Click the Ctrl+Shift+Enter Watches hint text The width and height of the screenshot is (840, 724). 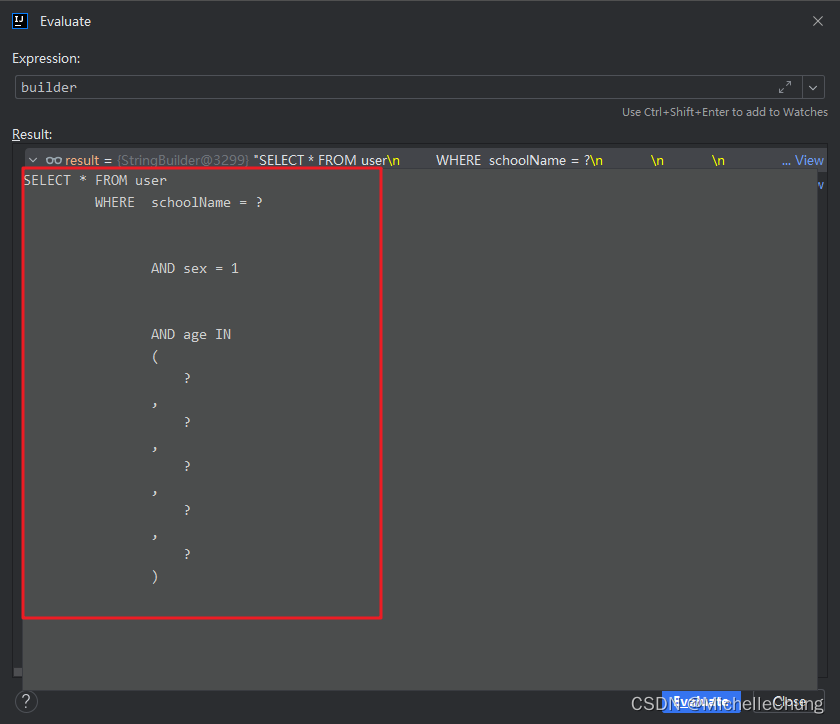(x=725, y=112)
